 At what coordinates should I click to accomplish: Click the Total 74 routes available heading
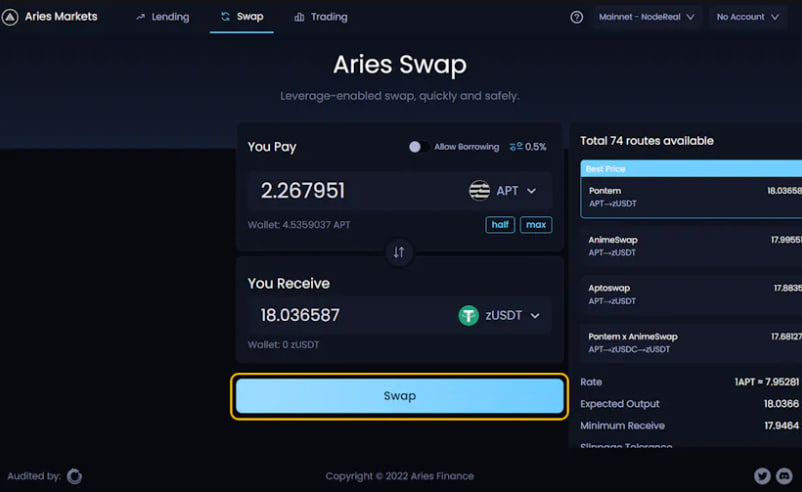coord(647,141)
